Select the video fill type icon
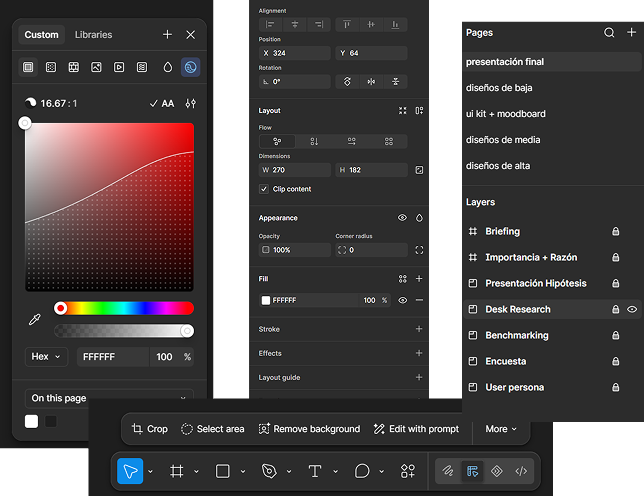644x496 pixels. click(119, 67)
